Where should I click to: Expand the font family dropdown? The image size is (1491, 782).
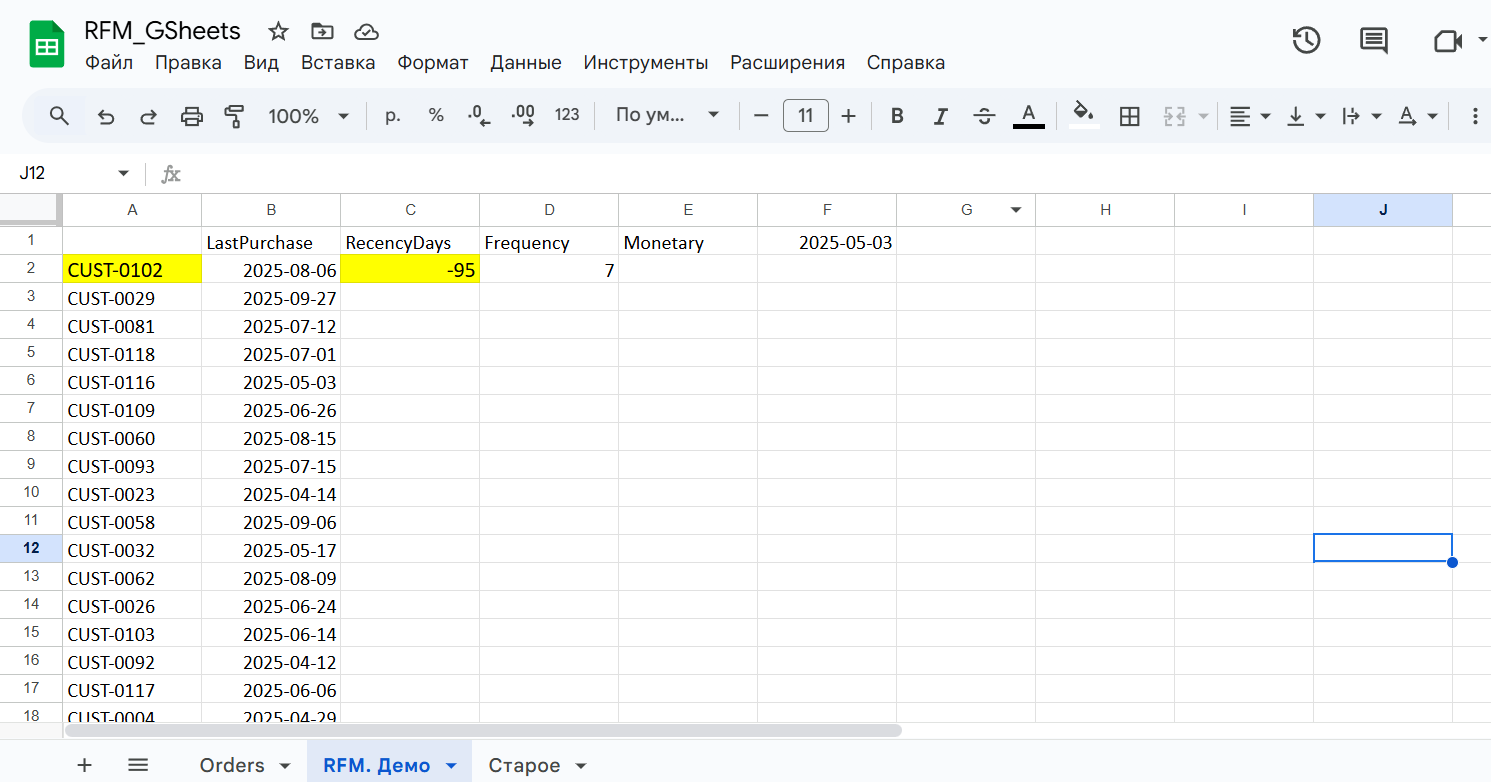coord(667,116)
